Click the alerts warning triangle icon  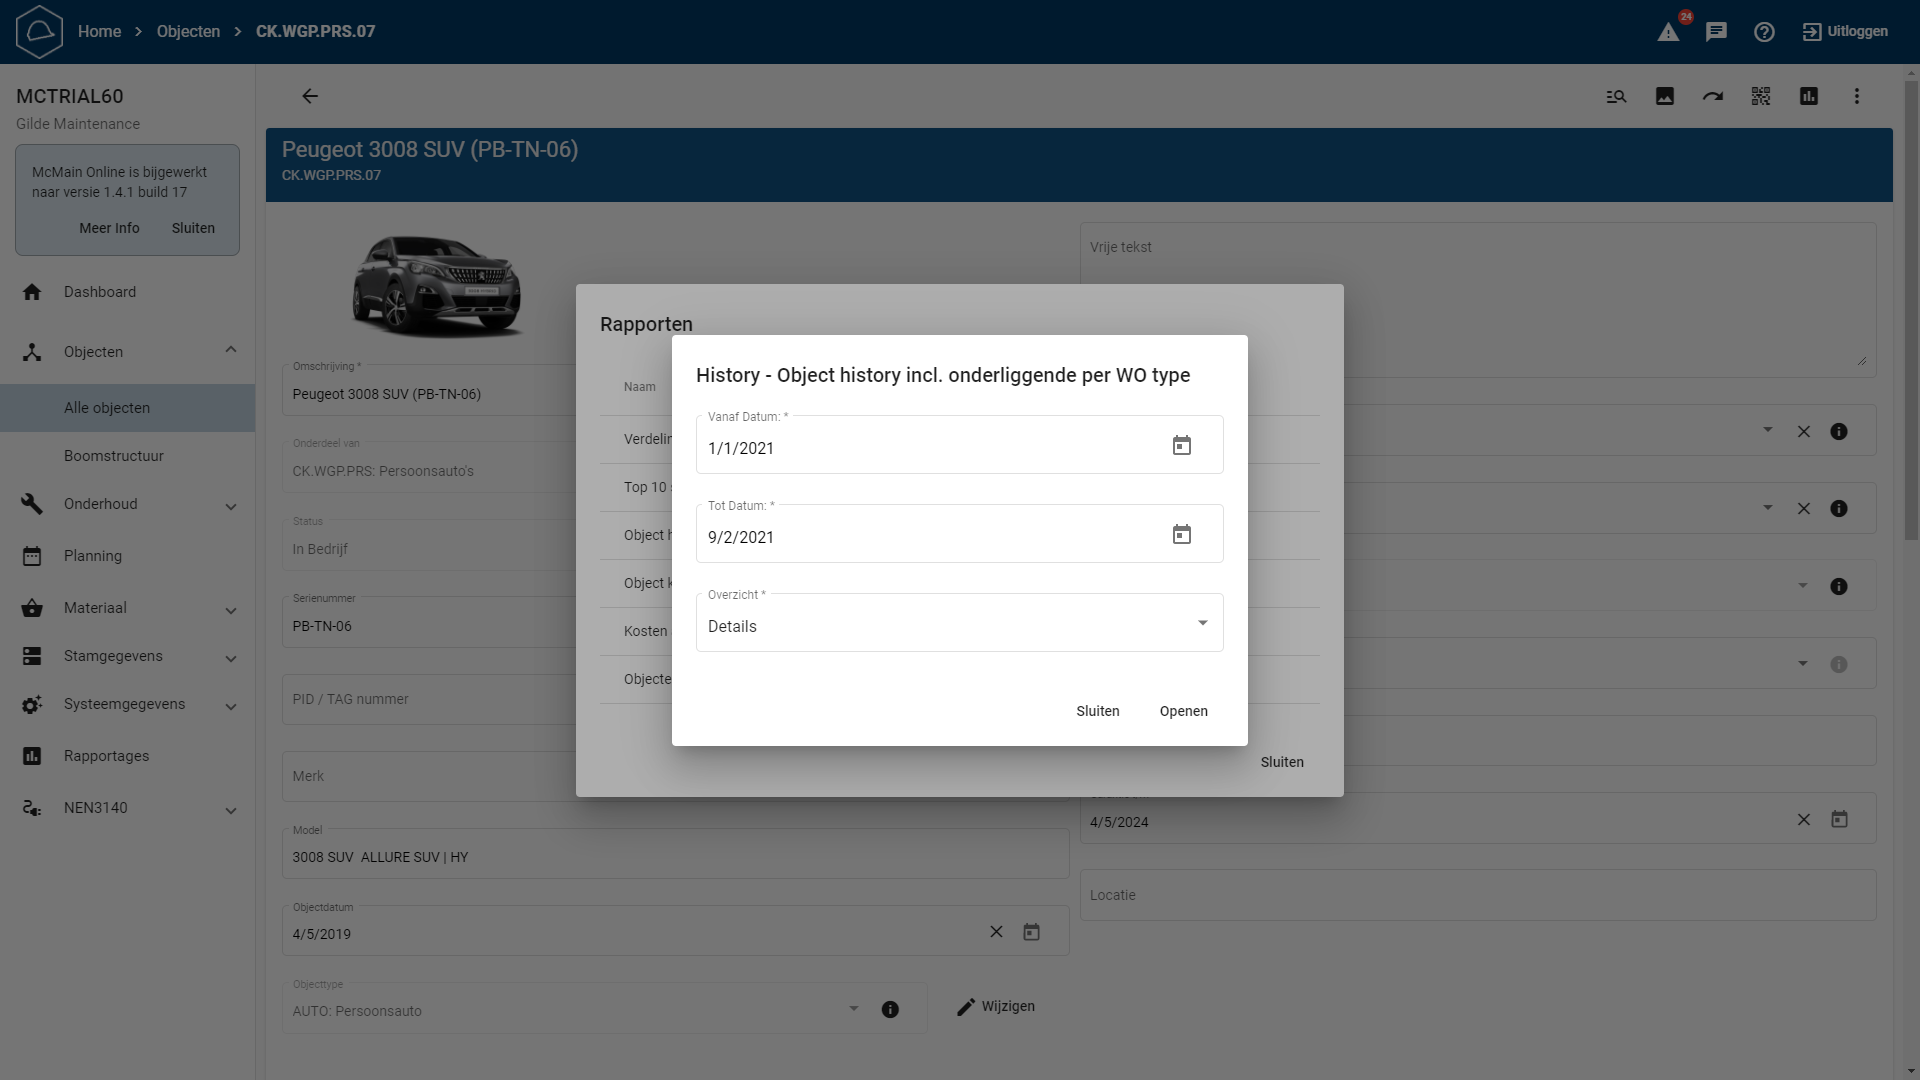[1668, 32]
